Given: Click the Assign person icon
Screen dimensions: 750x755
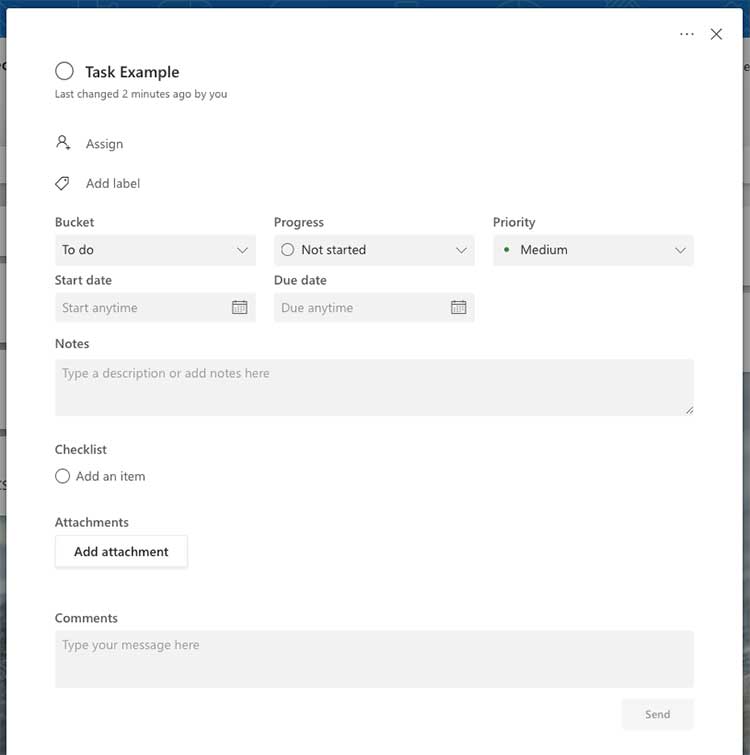Looking at the screenshot, I should [x=63, y=143].
